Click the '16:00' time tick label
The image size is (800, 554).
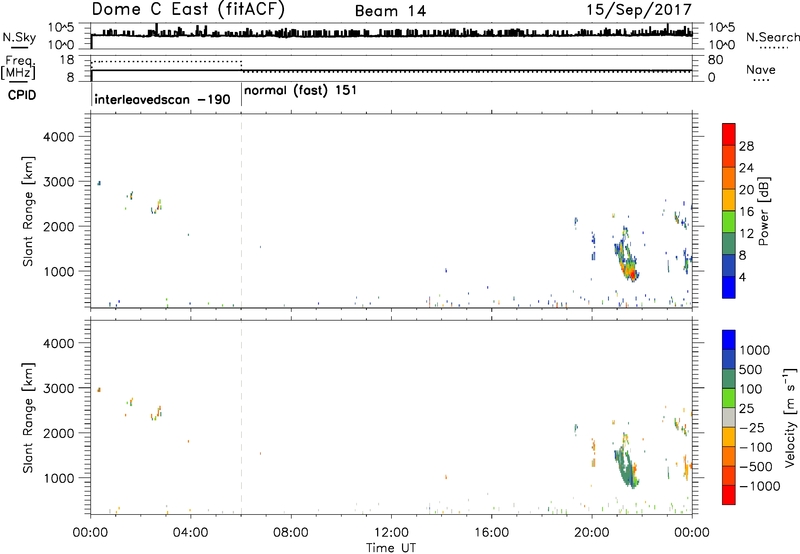coord(491,533)
